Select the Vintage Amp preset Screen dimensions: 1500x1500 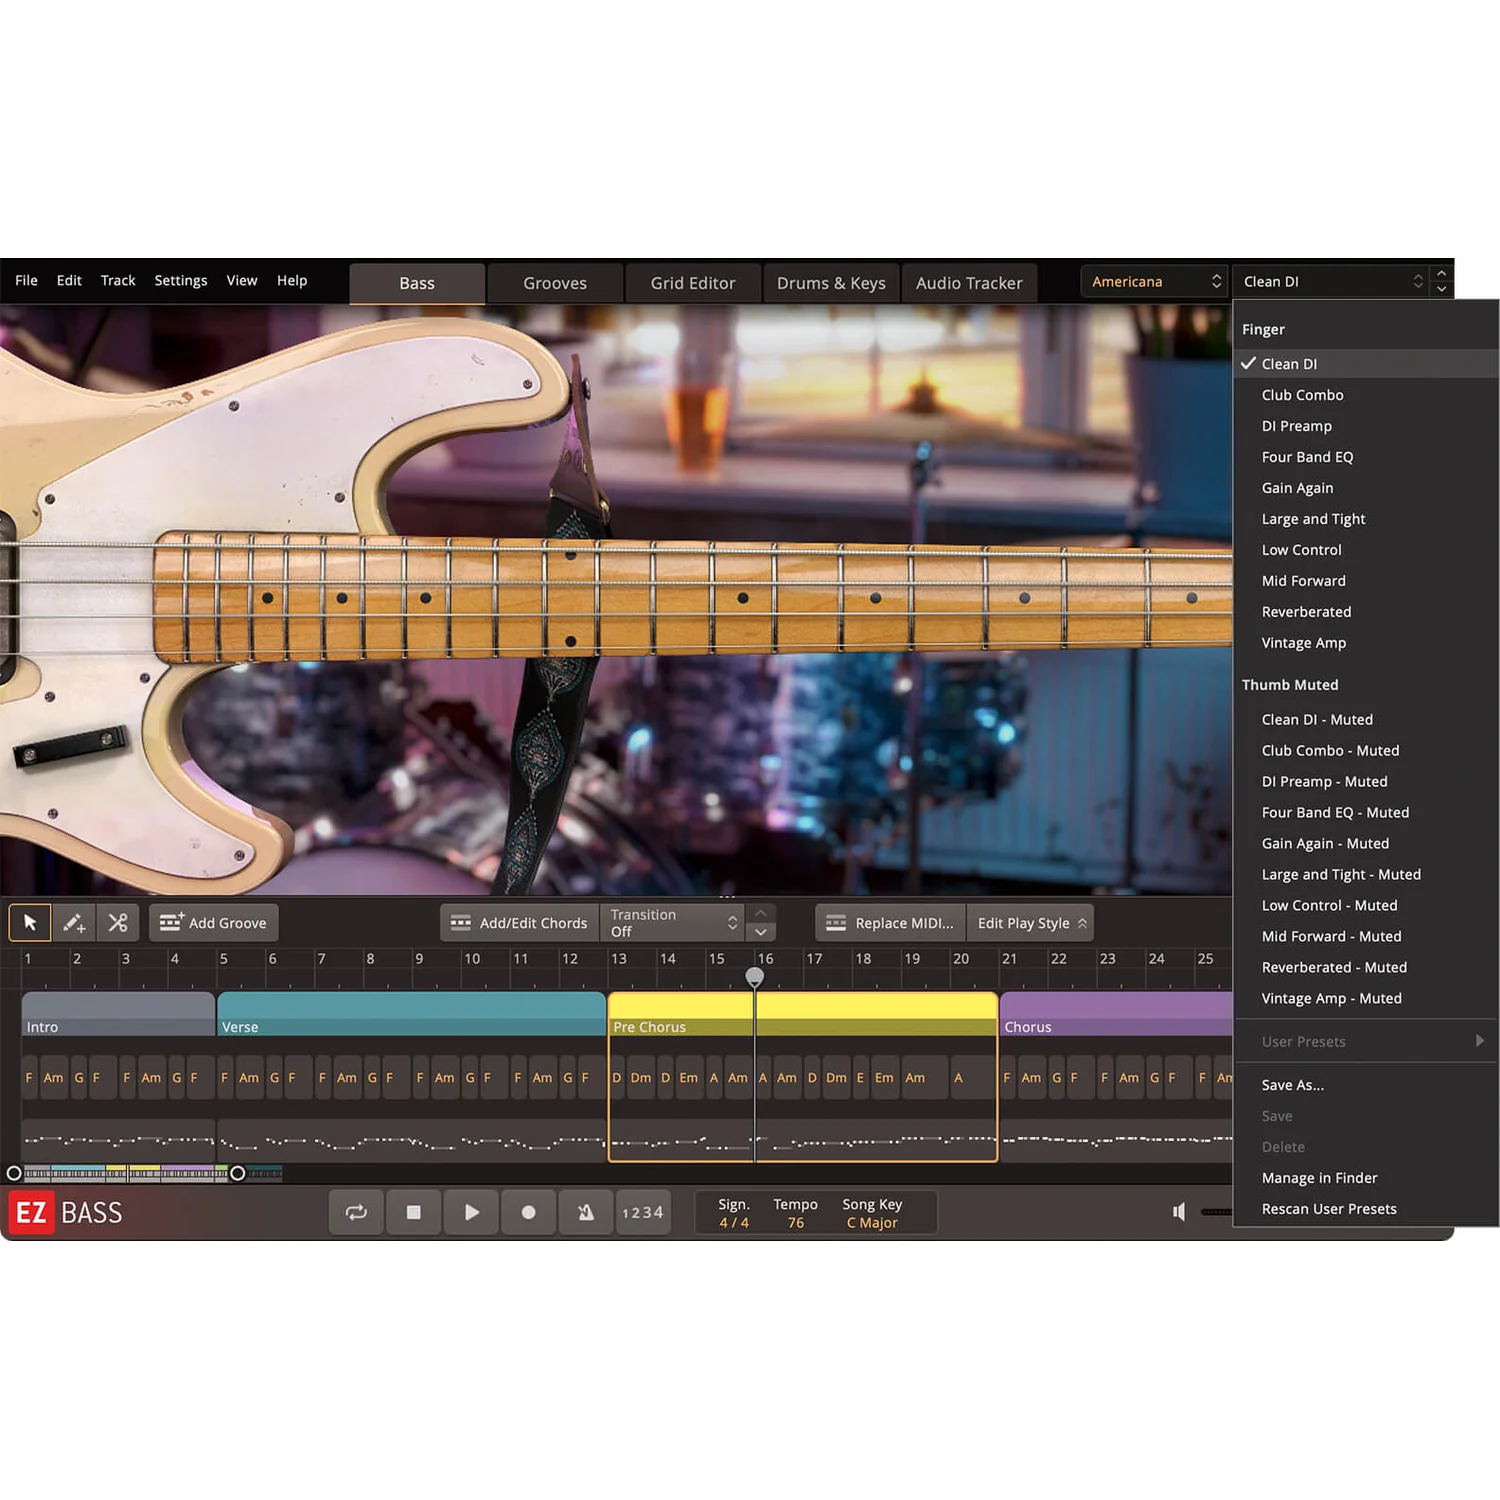click(1366, 643)
